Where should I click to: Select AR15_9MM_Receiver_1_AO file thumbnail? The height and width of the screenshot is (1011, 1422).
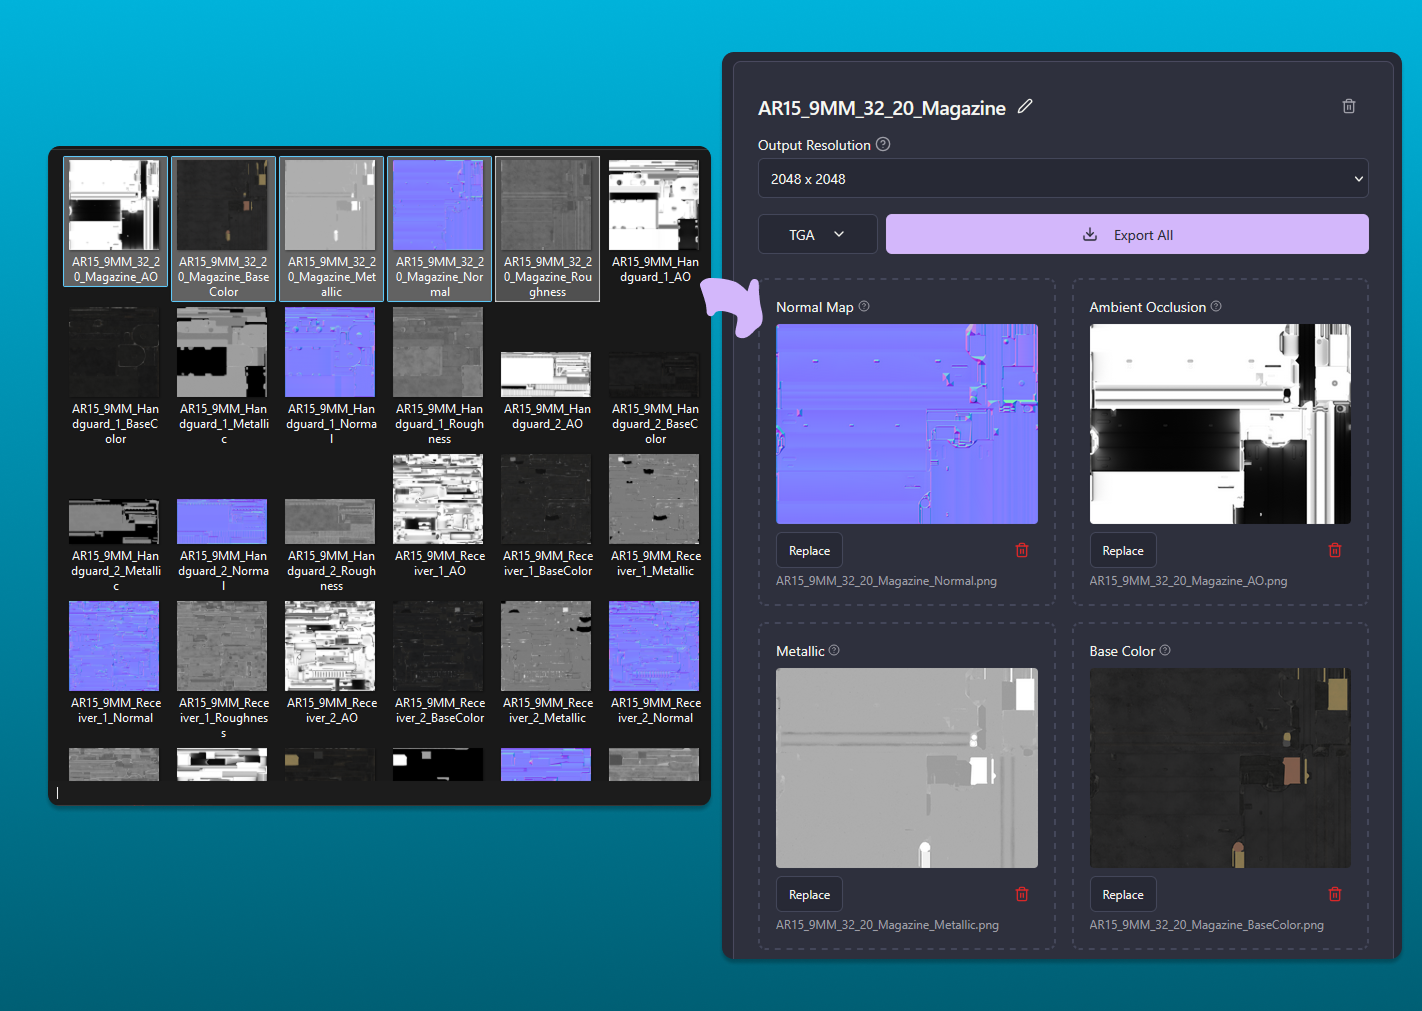point(438,499)
